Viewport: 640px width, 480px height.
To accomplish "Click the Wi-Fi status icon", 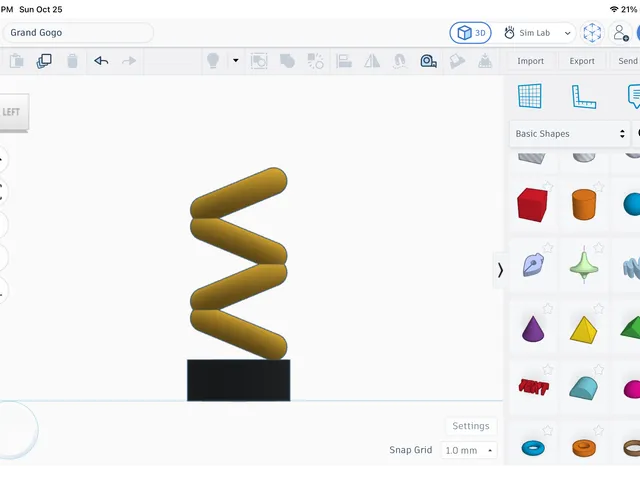I will click(x=613, y=9).
